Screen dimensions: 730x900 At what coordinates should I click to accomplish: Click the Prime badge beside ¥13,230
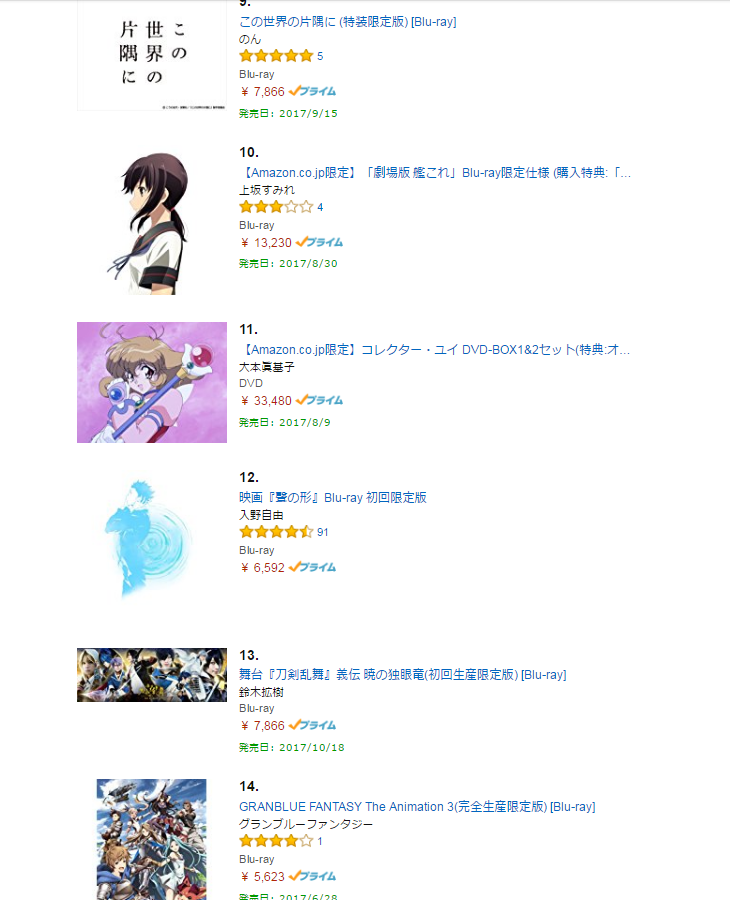pos(320,242)
